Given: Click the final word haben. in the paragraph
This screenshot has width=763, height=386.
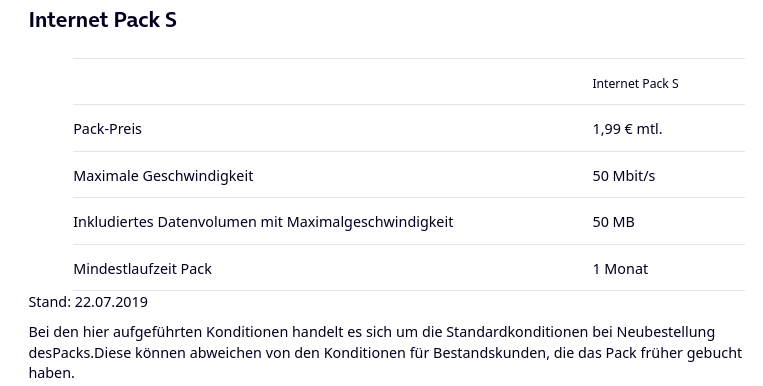Looking at the screenshot, I should click(52, 373).
